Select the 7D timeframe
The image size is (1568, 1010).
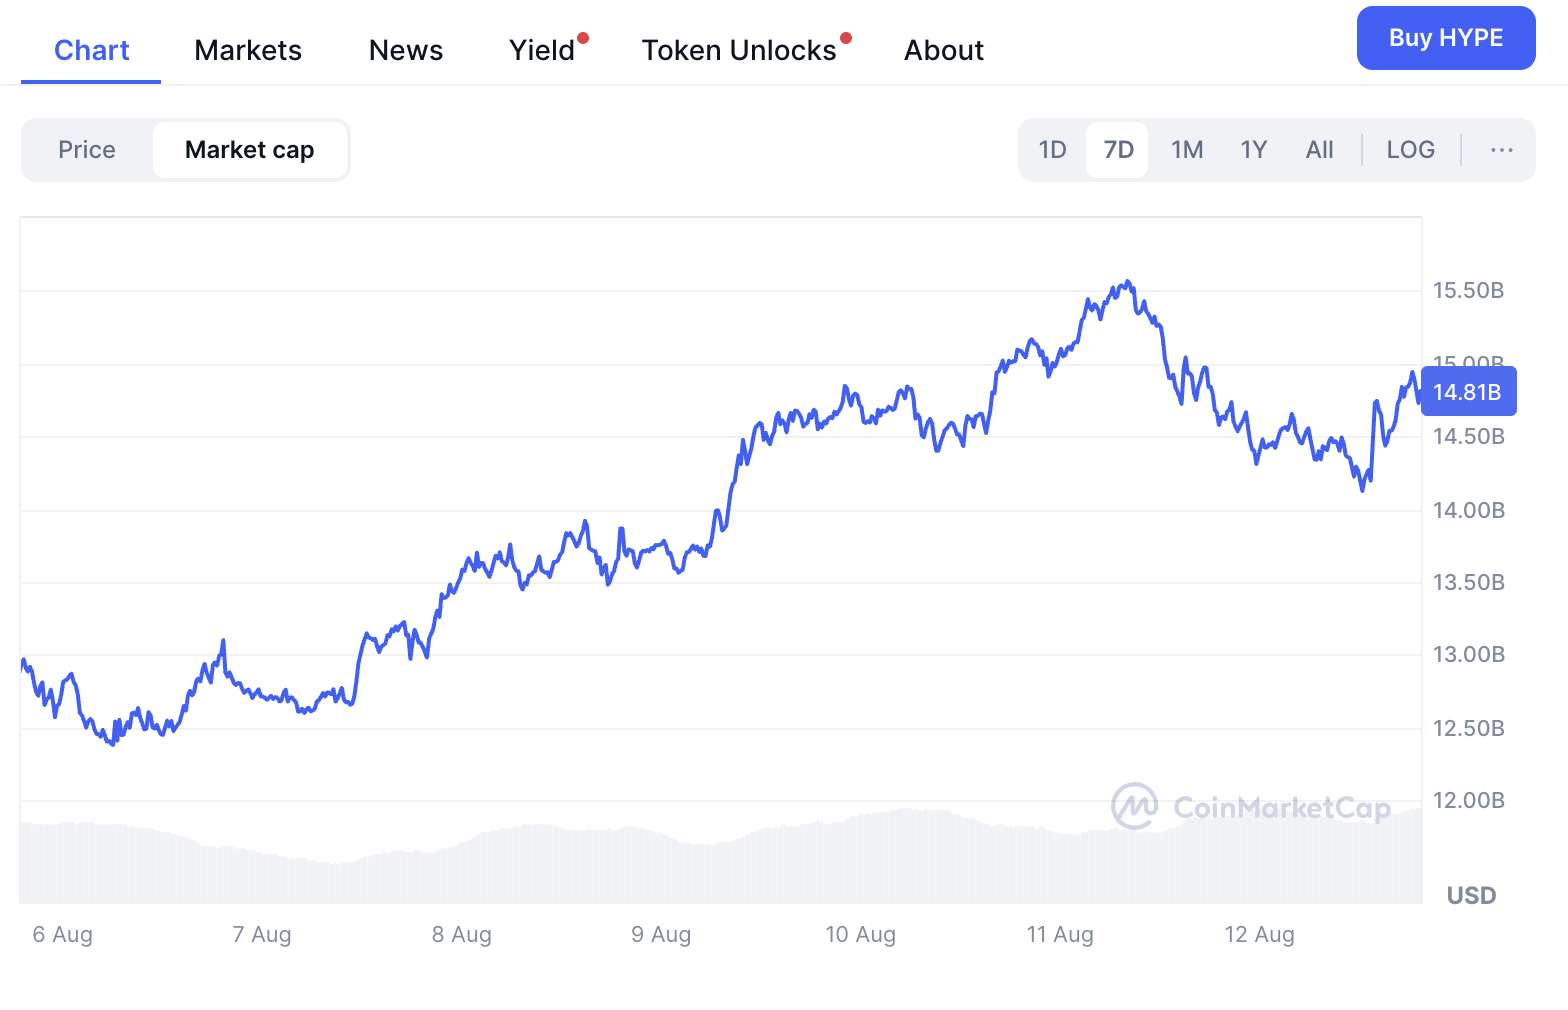[1117, 149]
